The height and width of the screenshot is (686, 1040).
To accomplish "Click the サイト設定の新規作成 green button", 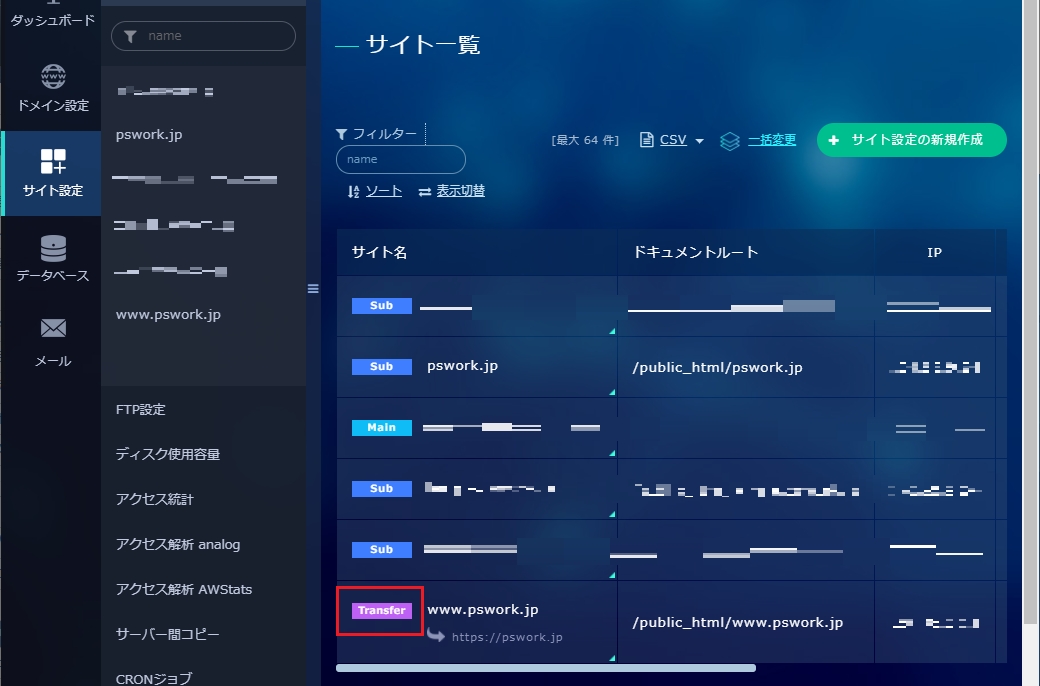I will tap(911, 140).
